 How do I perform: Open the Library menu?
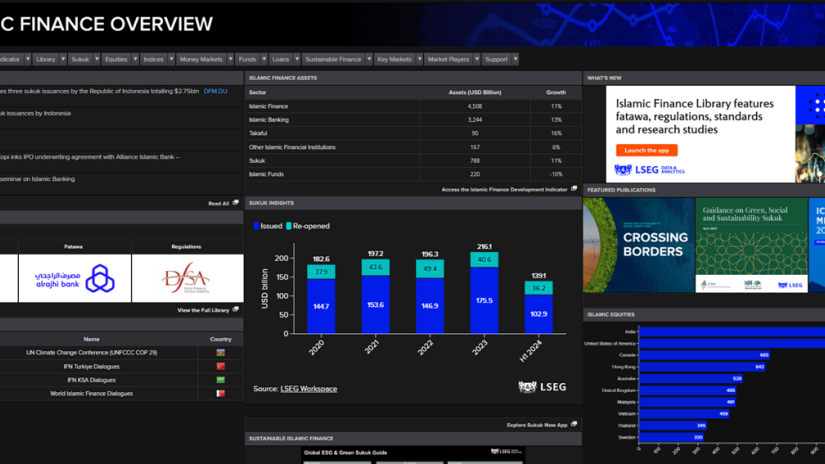click(x=46, y=59)
